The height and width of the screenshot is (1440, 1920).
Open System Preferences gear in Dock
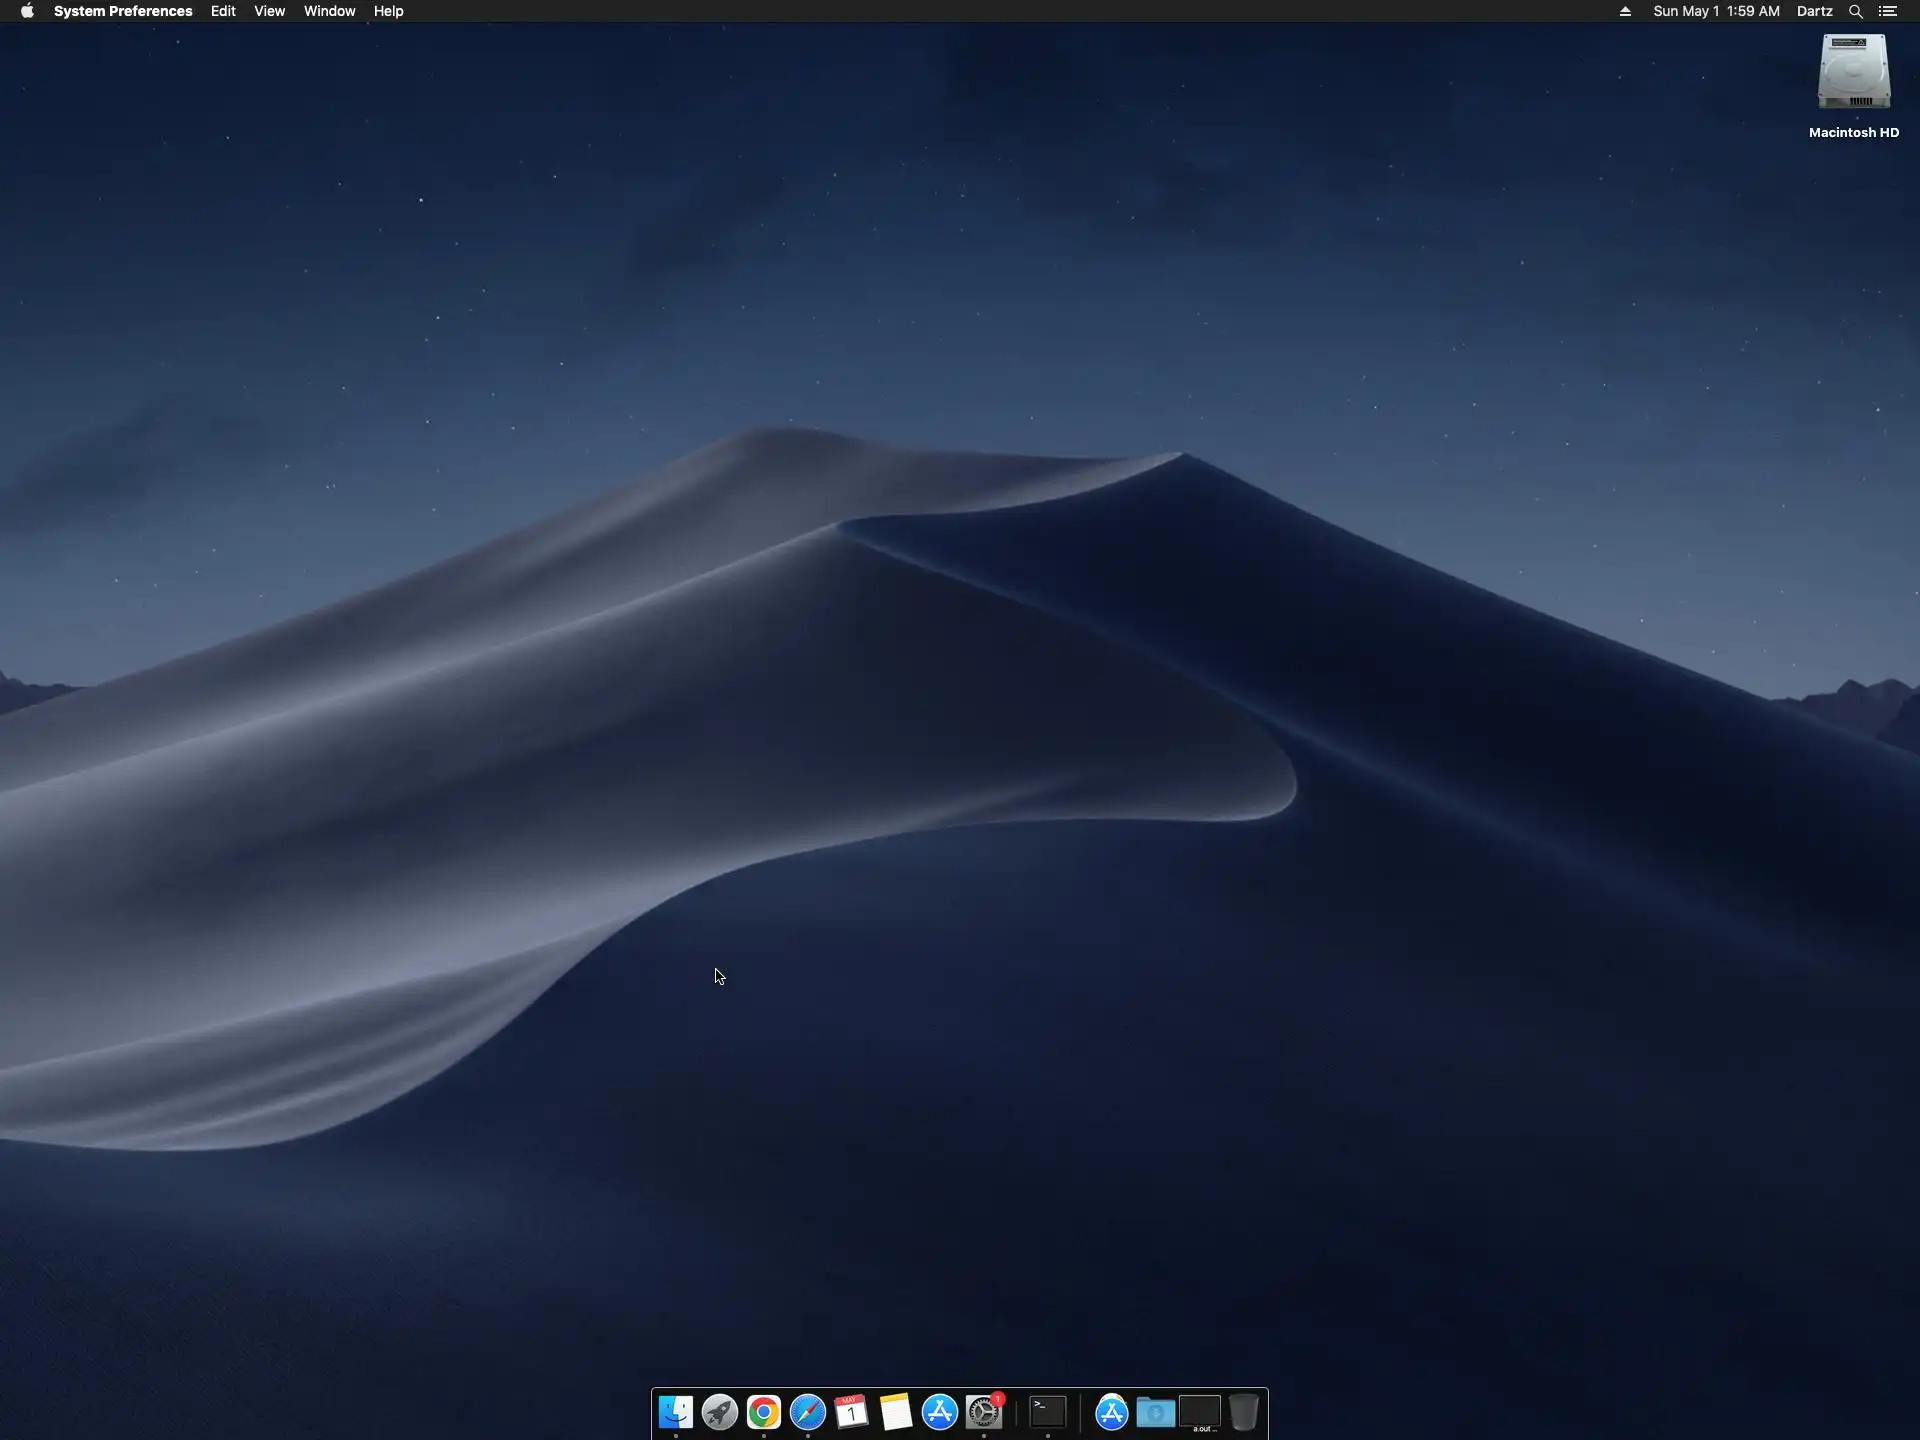point(984,1412)
